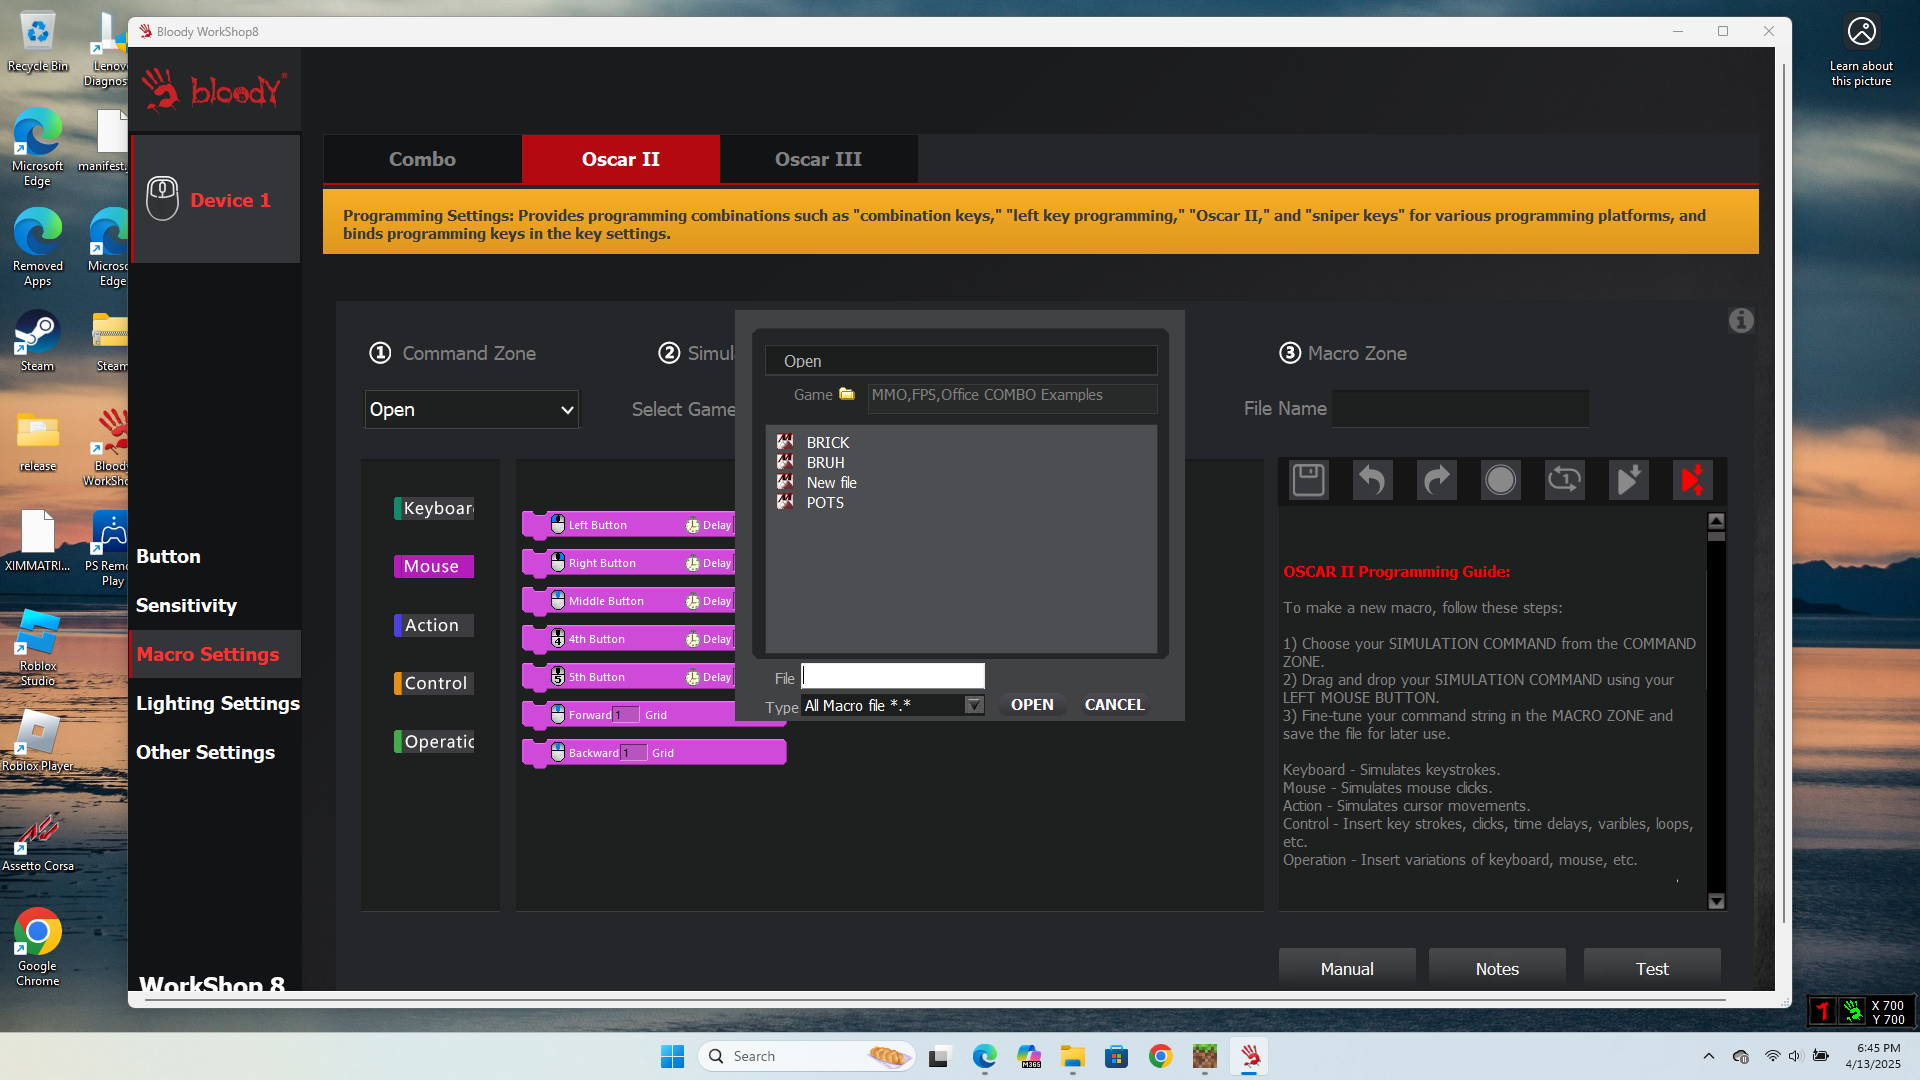Select the Action command category
The width and height of the screenshot is (1920, 1080).
coord(432,625)
